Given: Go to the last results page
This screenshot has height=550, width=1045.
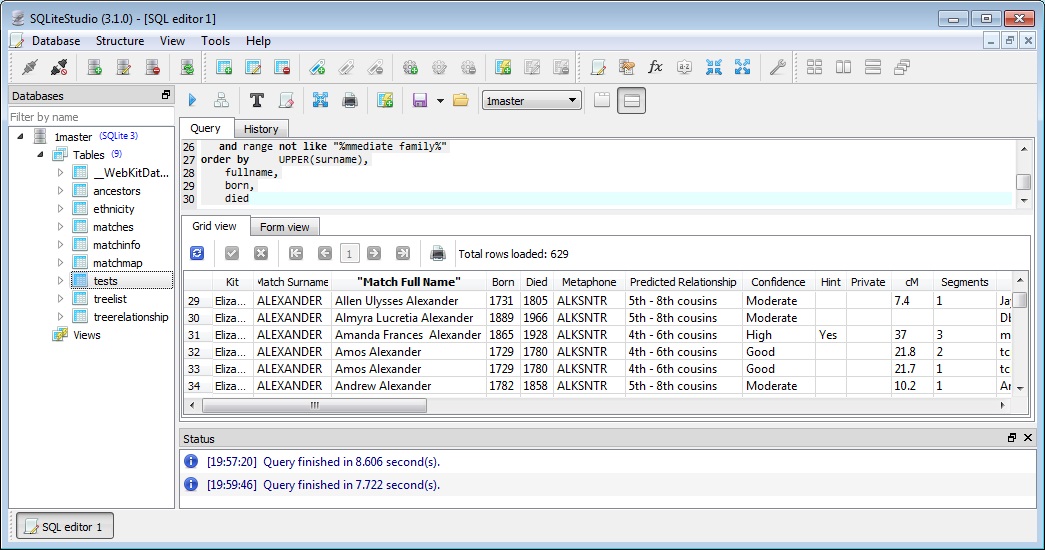Looking at the screenshot, I should click(403, 253).
